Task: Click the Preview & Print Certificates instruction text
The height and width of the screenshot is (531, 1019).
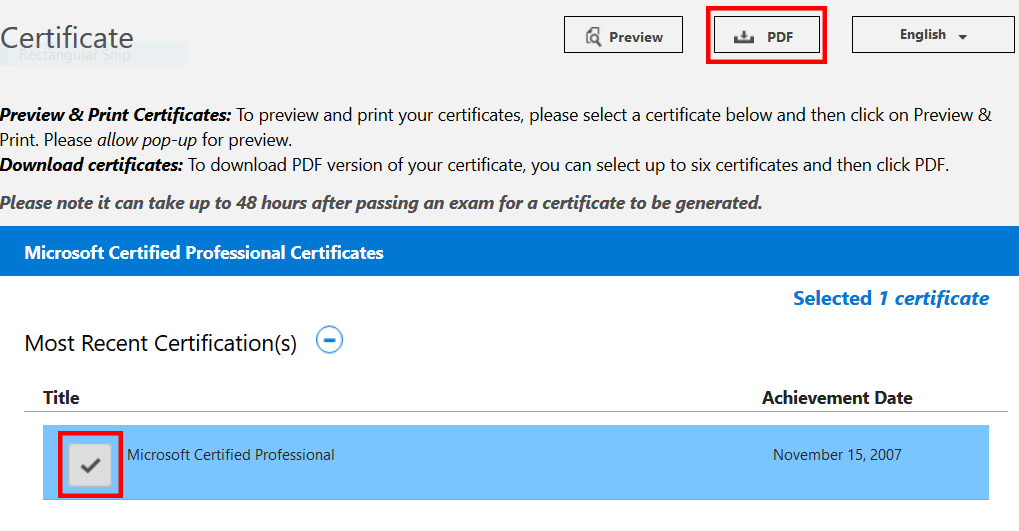Action: pos(116,115)
